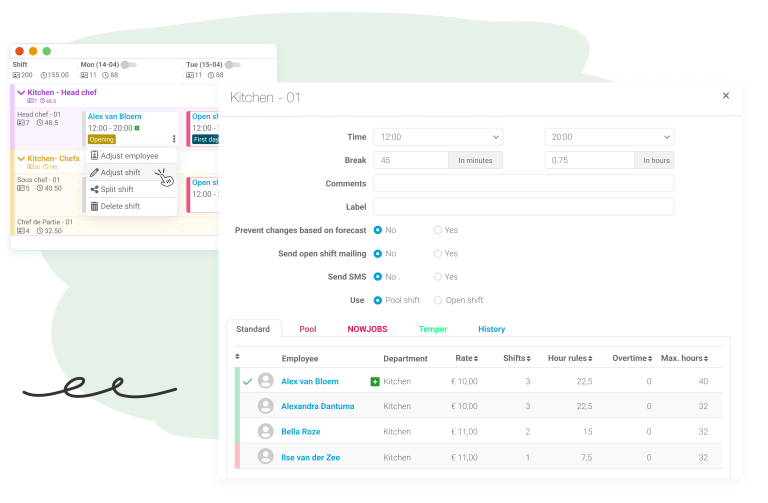Close the Kitchen - 01 dialog

[x=726, y=96]
